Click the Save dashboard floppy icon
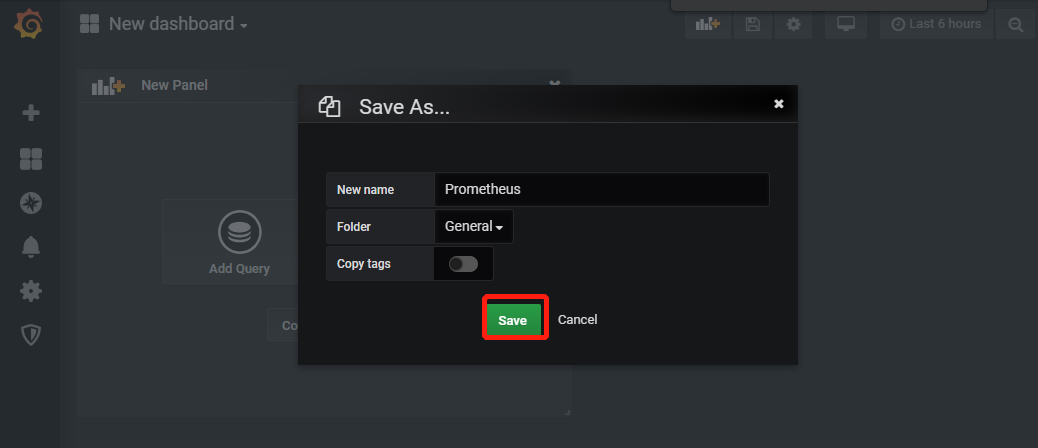 (x=753, y=24)
